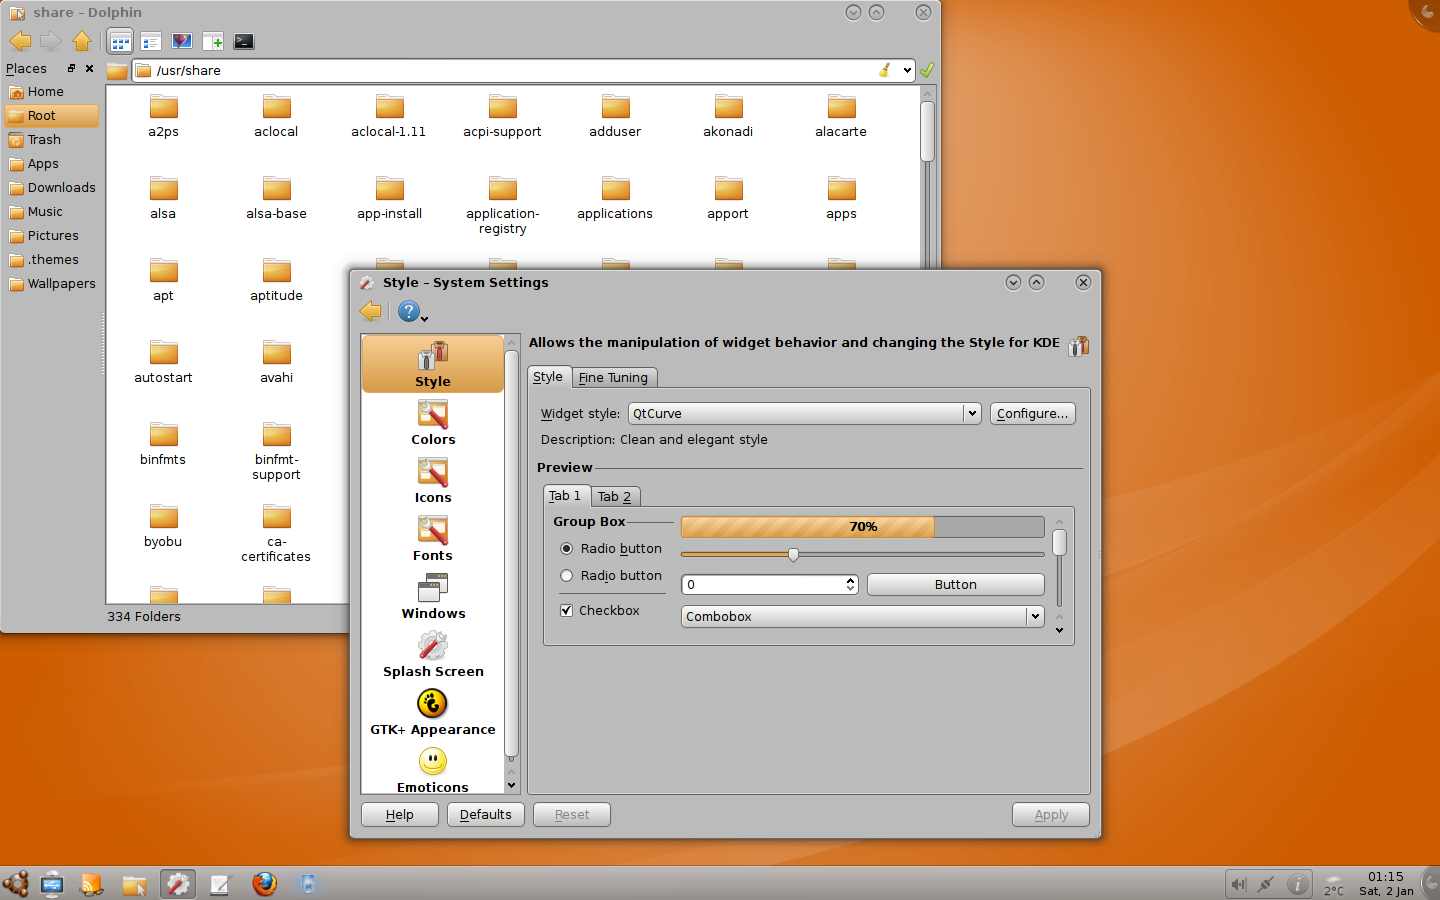Increase the preview spinbox value
This screenshot has width=1440, height=900.
pos(851,580)
